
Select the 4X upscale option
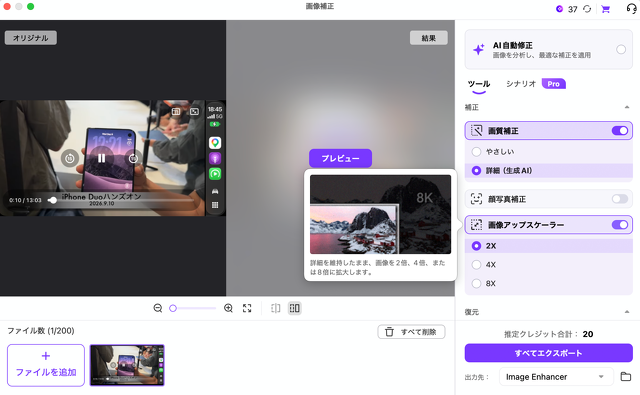[476, 265]
